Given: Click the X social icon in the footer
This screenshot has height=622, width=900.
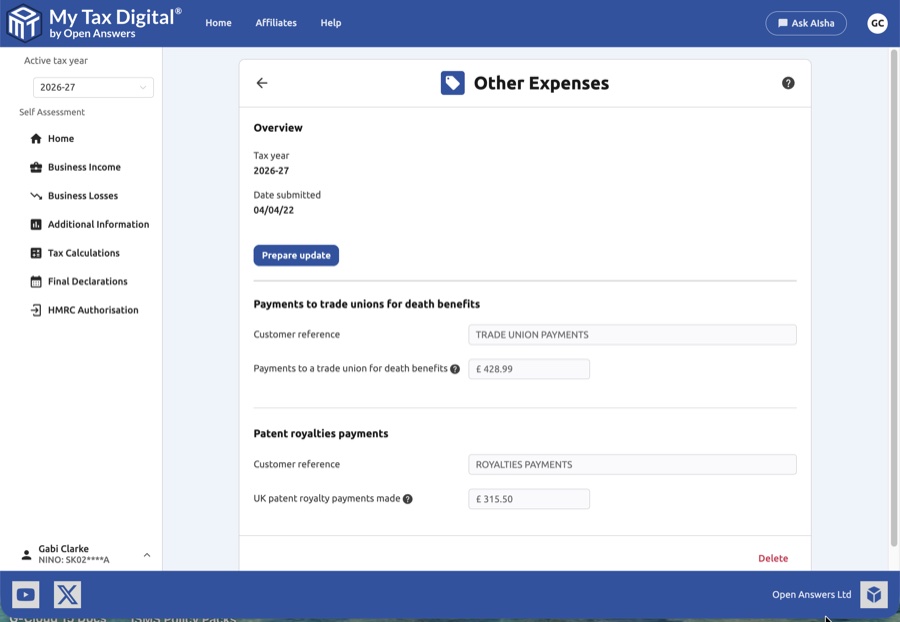Looking at the screenshot, I should click(x=66, y=594).
